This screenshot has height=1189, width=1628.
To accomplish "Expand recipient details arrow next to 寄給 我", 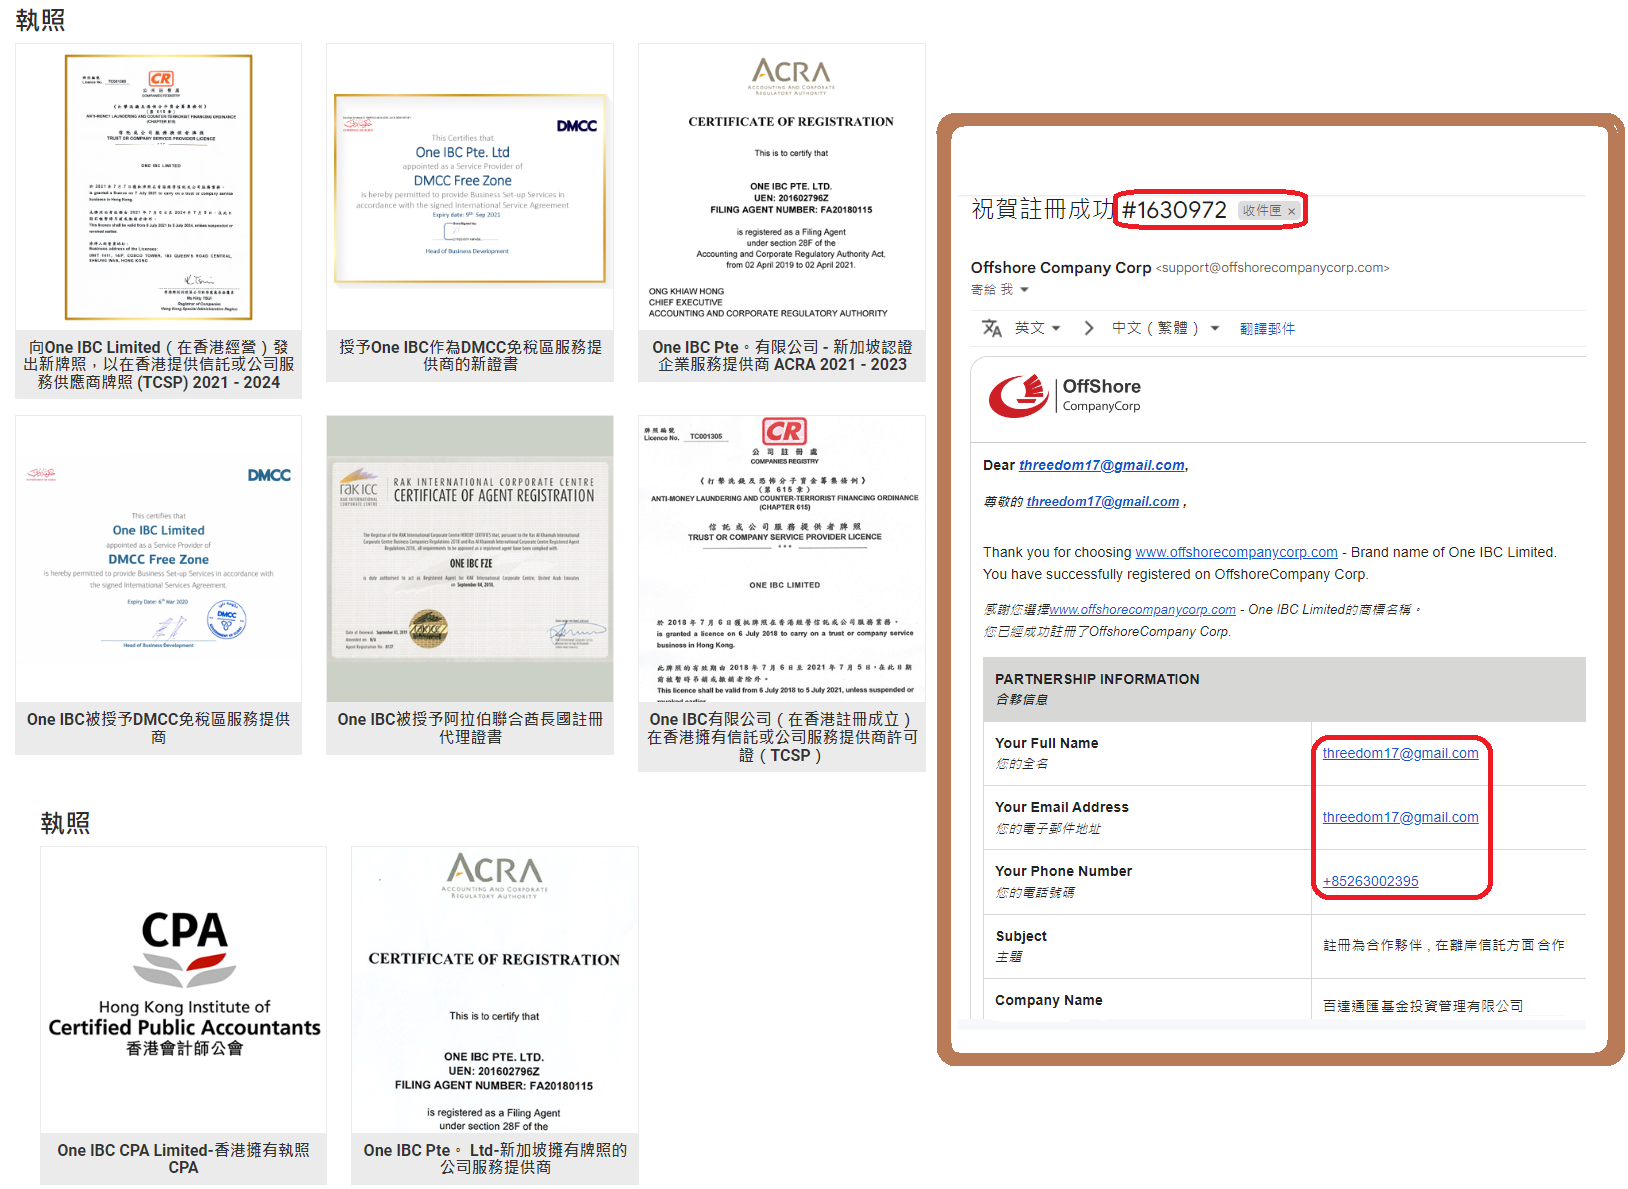I will [1024, 290].
